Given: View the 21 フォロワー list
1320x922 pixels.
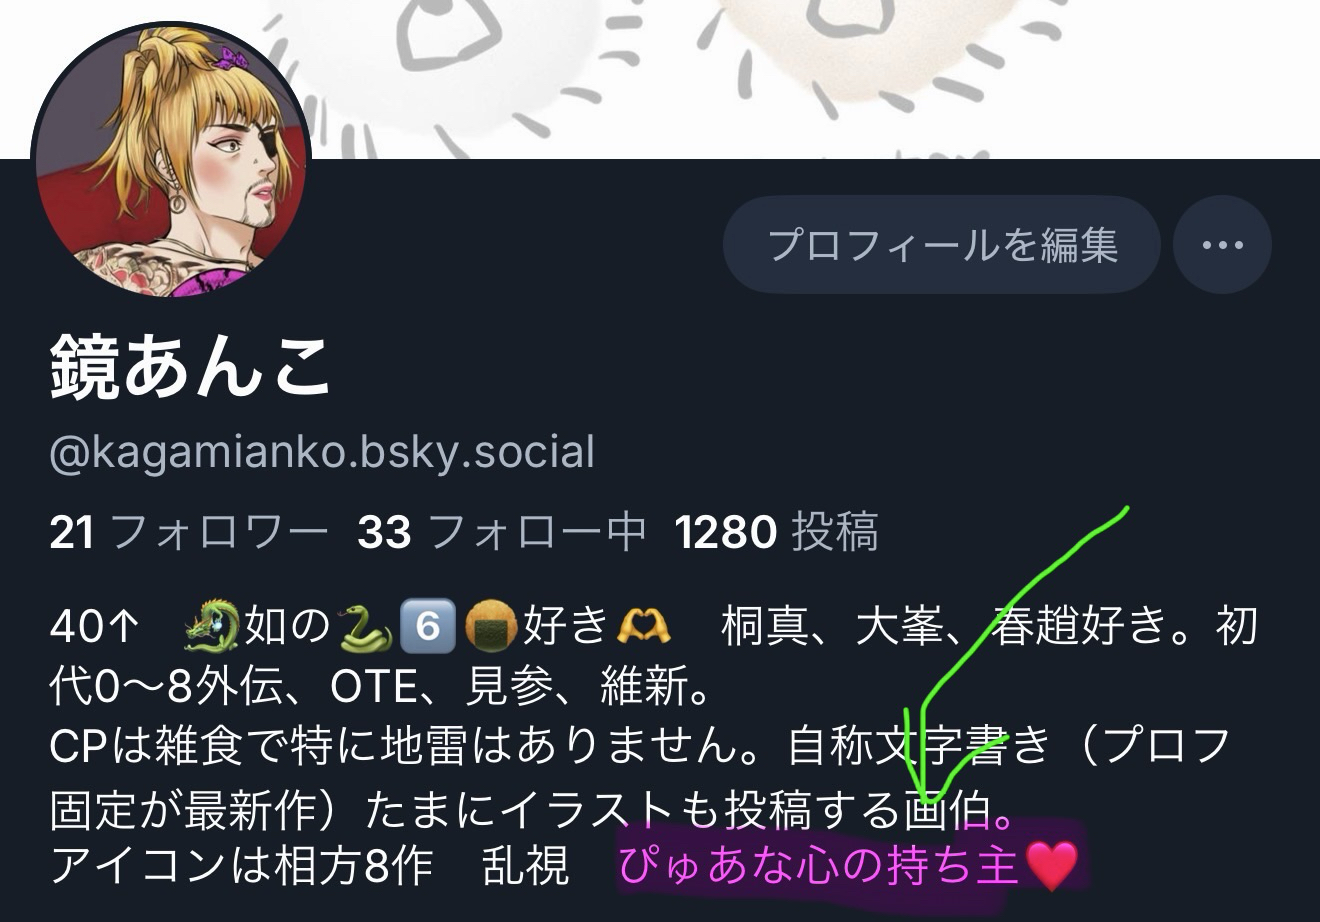Looking at the screenshot, I should click(x=188, y=532).
